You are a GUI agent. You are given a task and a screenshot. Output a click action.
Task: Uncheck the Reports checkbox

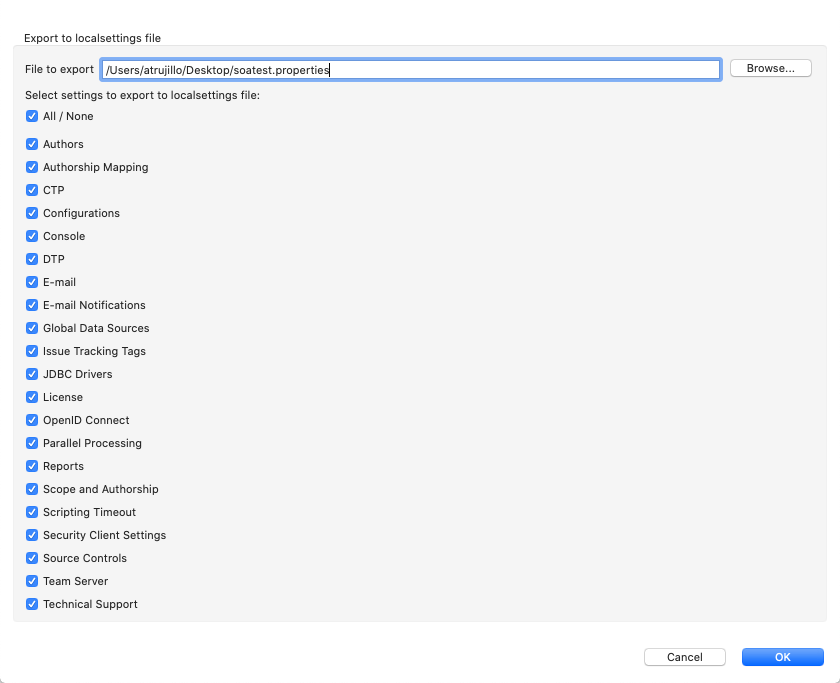click(32, 467)
